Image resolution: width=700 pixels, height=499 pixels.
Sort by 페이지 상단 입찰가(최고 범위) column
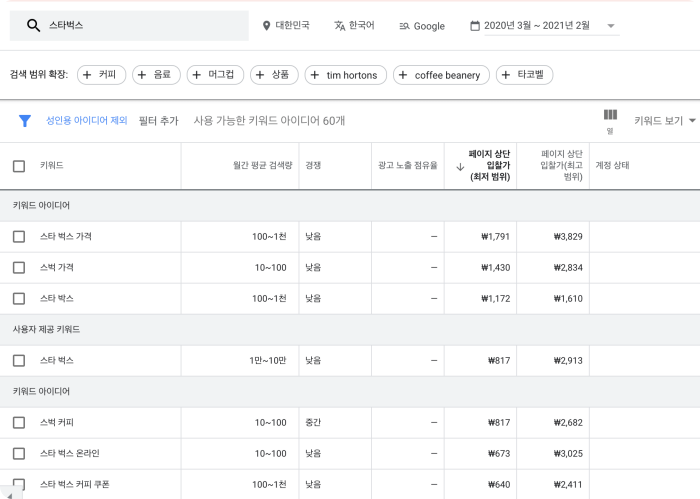pyautogui.click(x=561, y=165)
